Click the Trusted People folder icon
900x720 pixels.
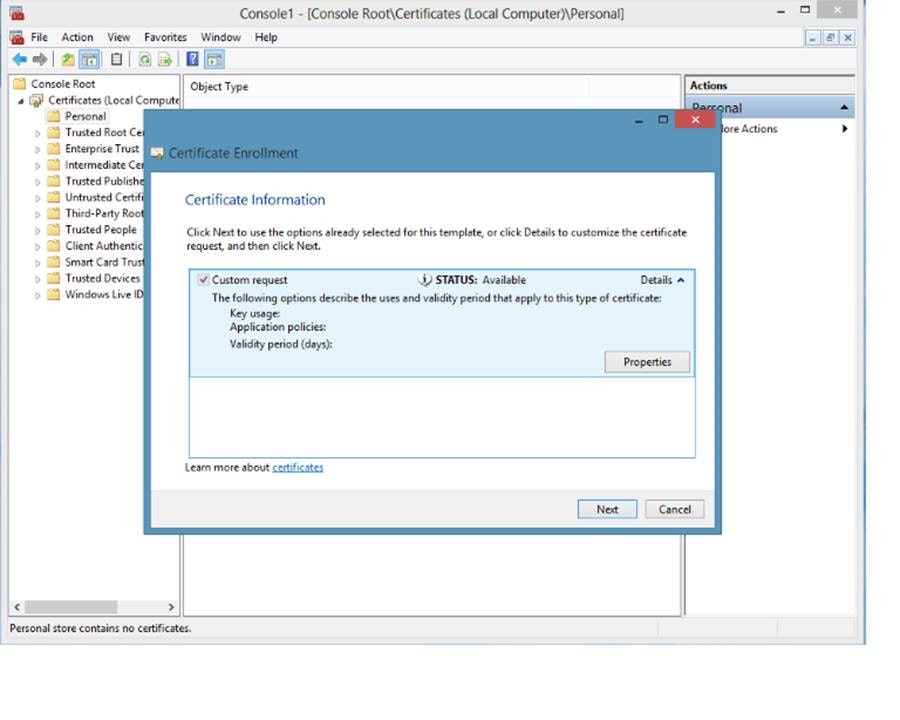53,230
